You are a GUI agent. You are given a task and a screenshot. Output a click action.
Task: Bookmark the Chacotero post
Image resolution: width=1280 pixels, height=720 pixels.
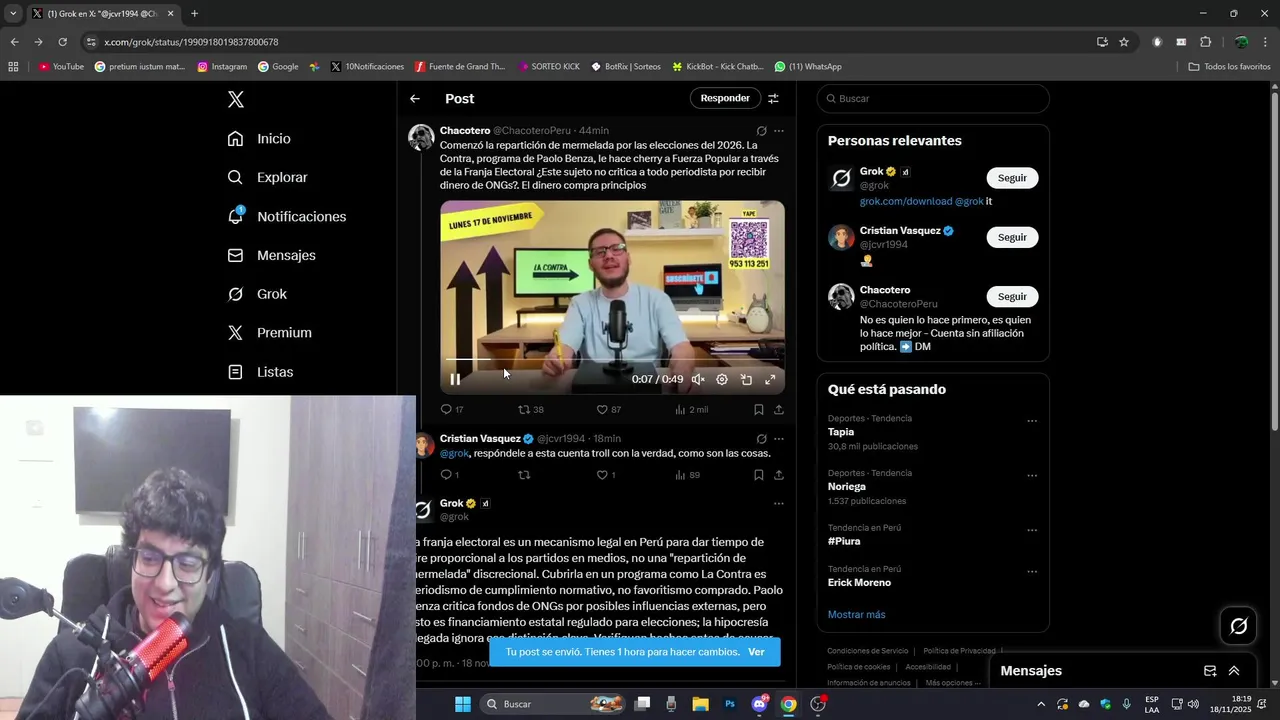tap(759, 410)
